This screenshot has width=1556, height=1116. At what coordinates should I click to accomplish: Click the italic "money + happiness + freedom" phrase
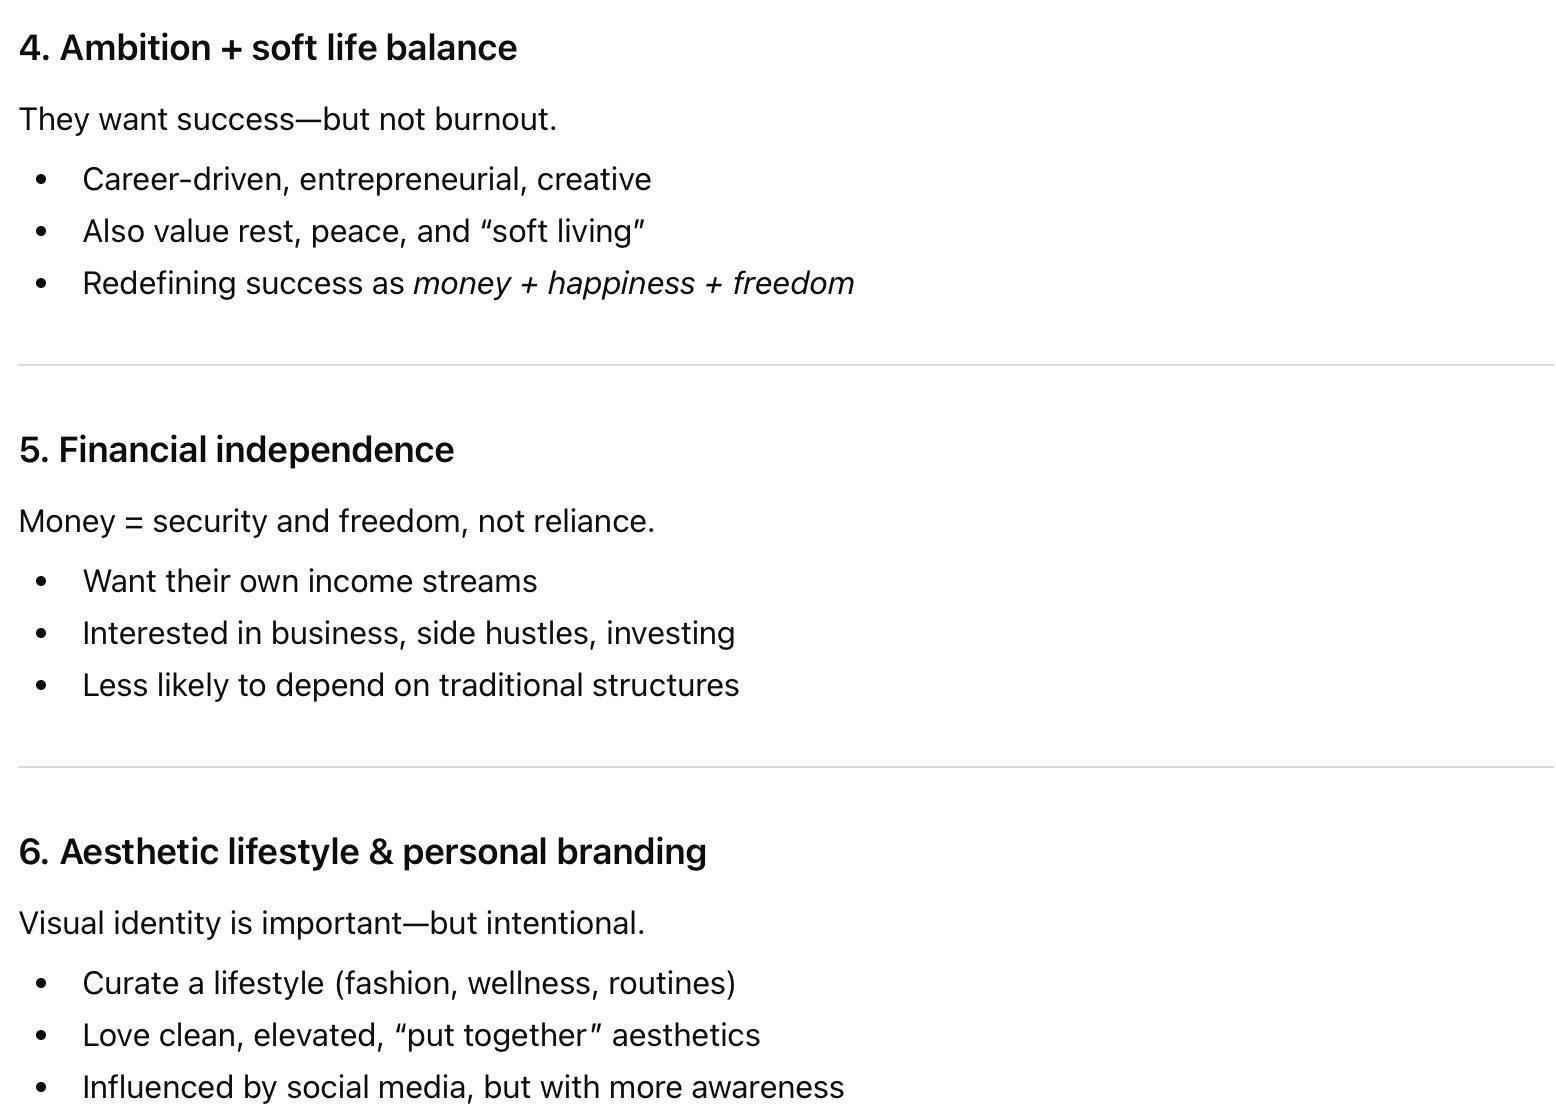(x=633, y=283)
